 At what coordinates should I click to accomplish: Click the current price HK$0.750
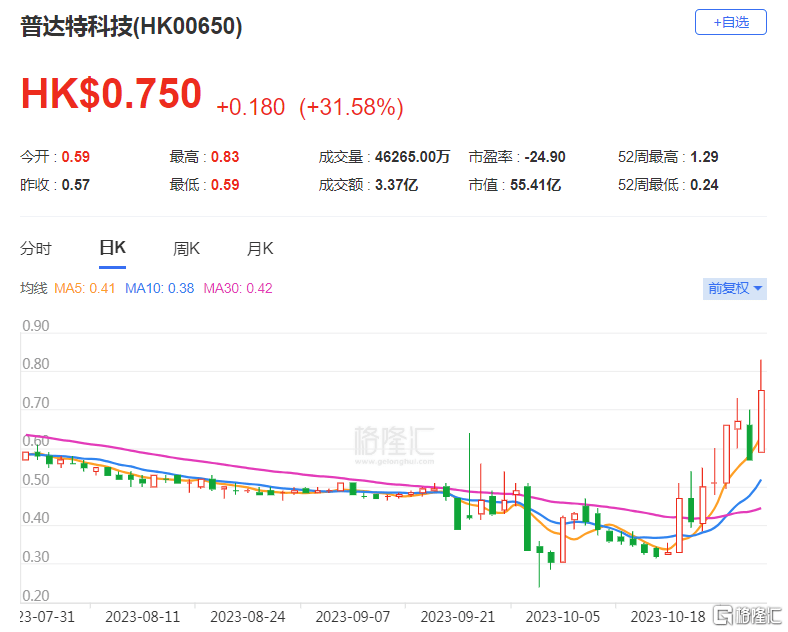(x=111, y=93)
